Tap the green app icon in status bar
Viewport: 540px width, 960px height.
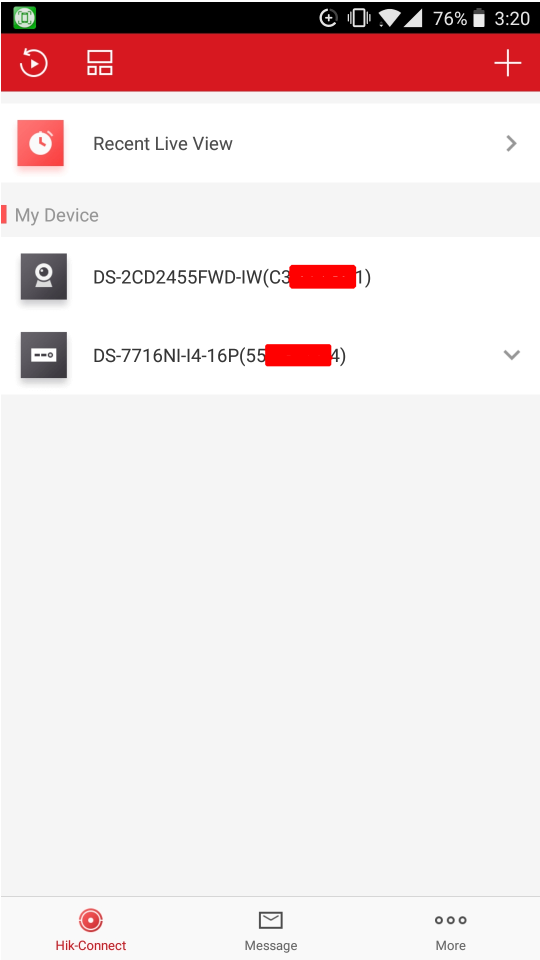(x=24, y=18)
